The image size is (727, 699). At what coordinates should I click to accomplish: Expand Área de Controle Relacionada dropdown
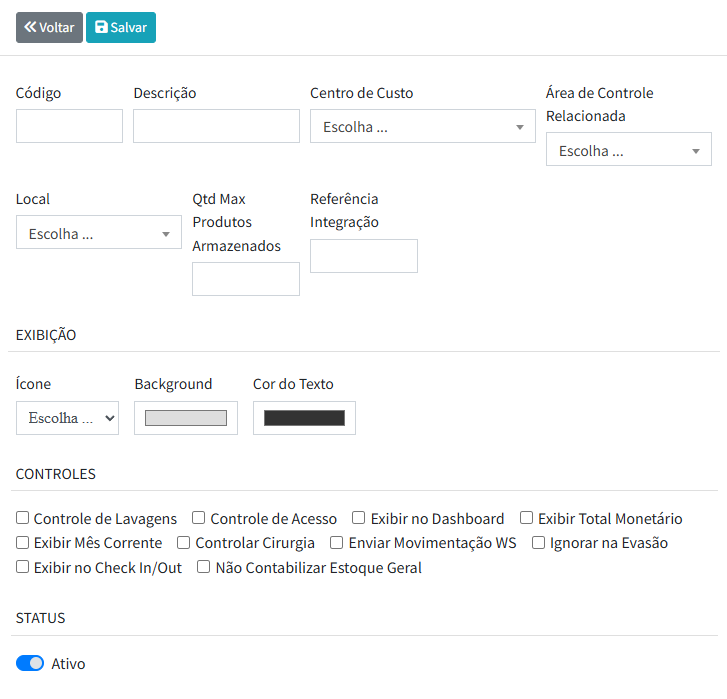(x=628, y=150)
